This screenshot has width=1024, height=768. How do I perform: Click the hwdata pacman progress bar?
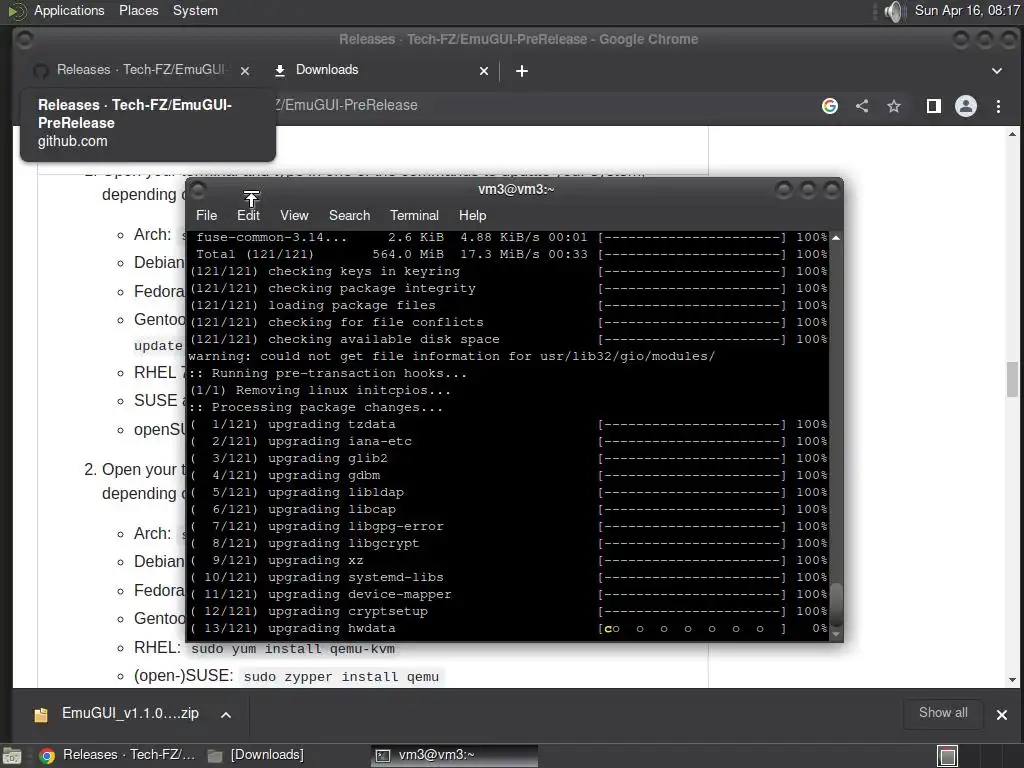coord(692,628)
